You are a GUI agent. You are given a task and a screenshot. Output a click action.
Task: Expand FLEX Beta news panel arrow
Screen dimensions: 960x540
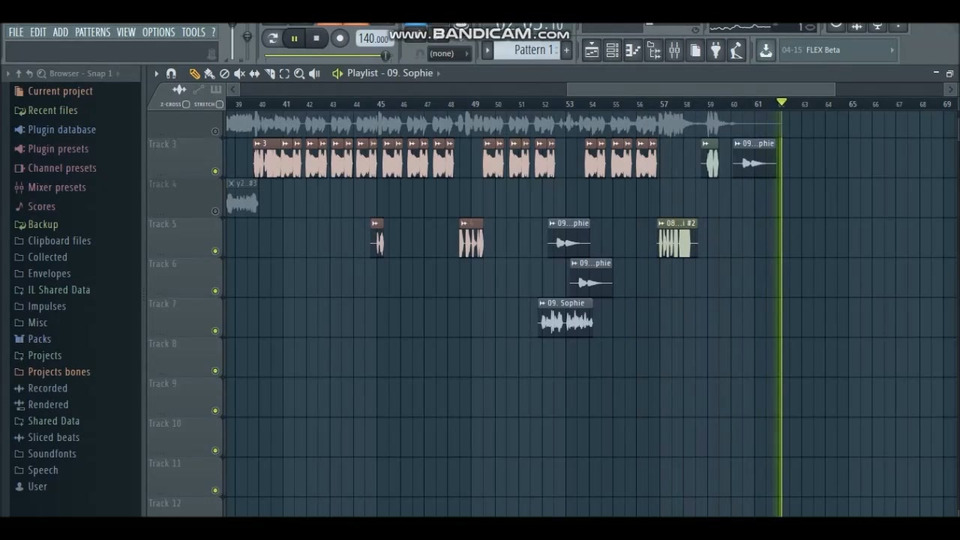coord(892,50)
